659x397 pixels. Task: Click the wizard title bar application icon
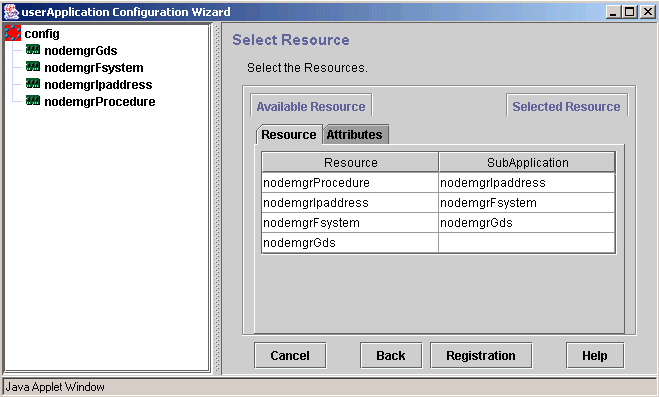[11, 12]
